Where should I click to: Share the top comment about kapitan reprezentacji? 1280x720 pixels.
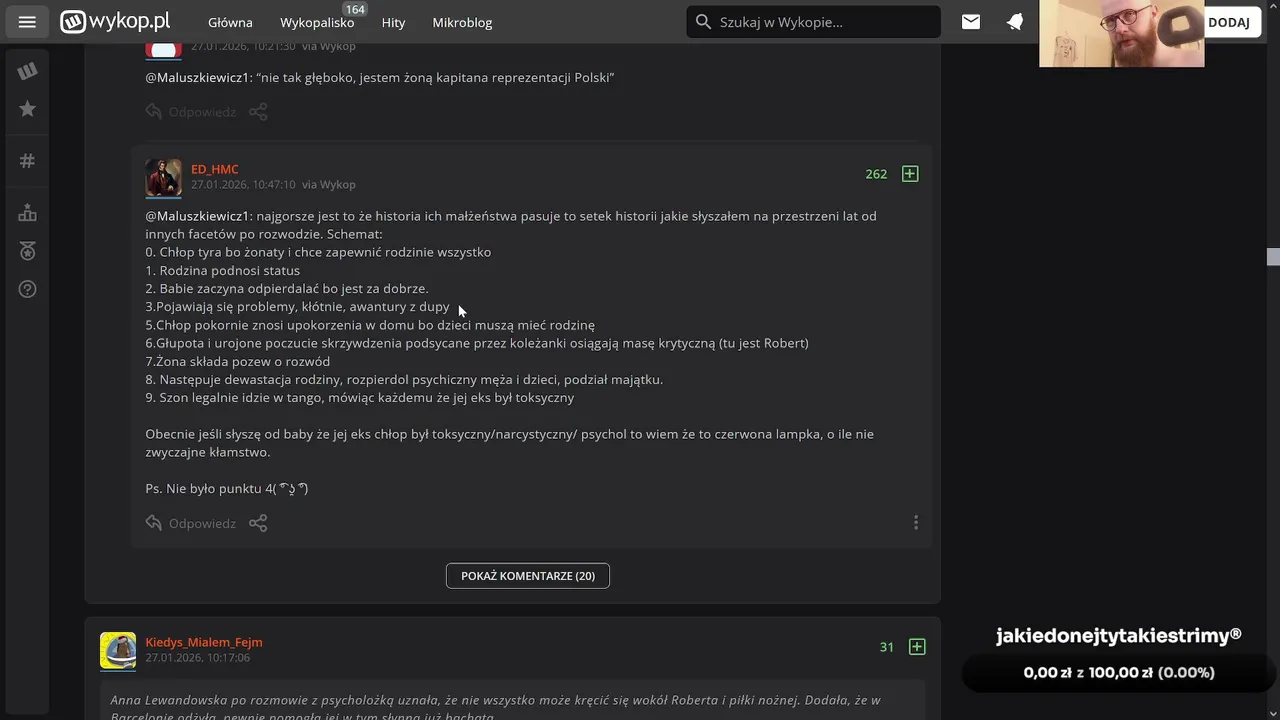[x=258, y=112]
